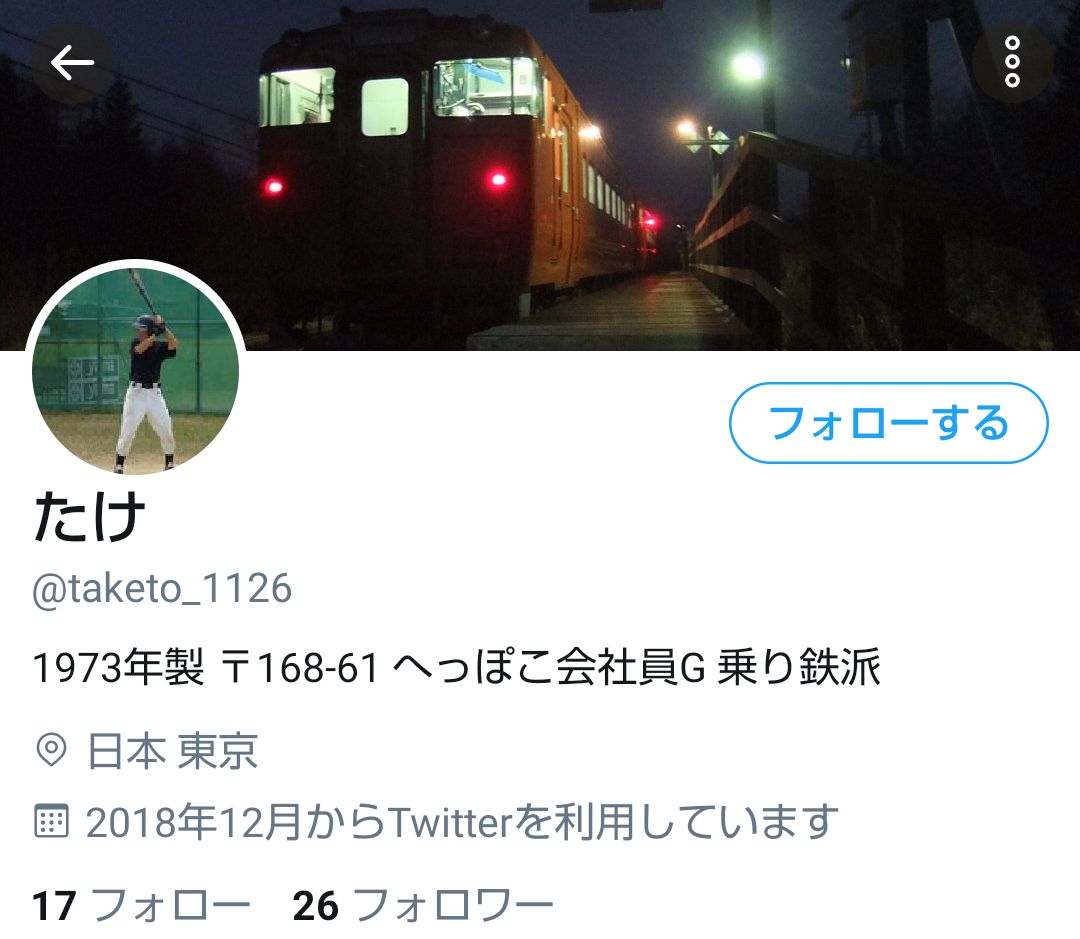1080x939 pixels.
Task: Open the round baseball profile picture
Action: pos(136,370)
